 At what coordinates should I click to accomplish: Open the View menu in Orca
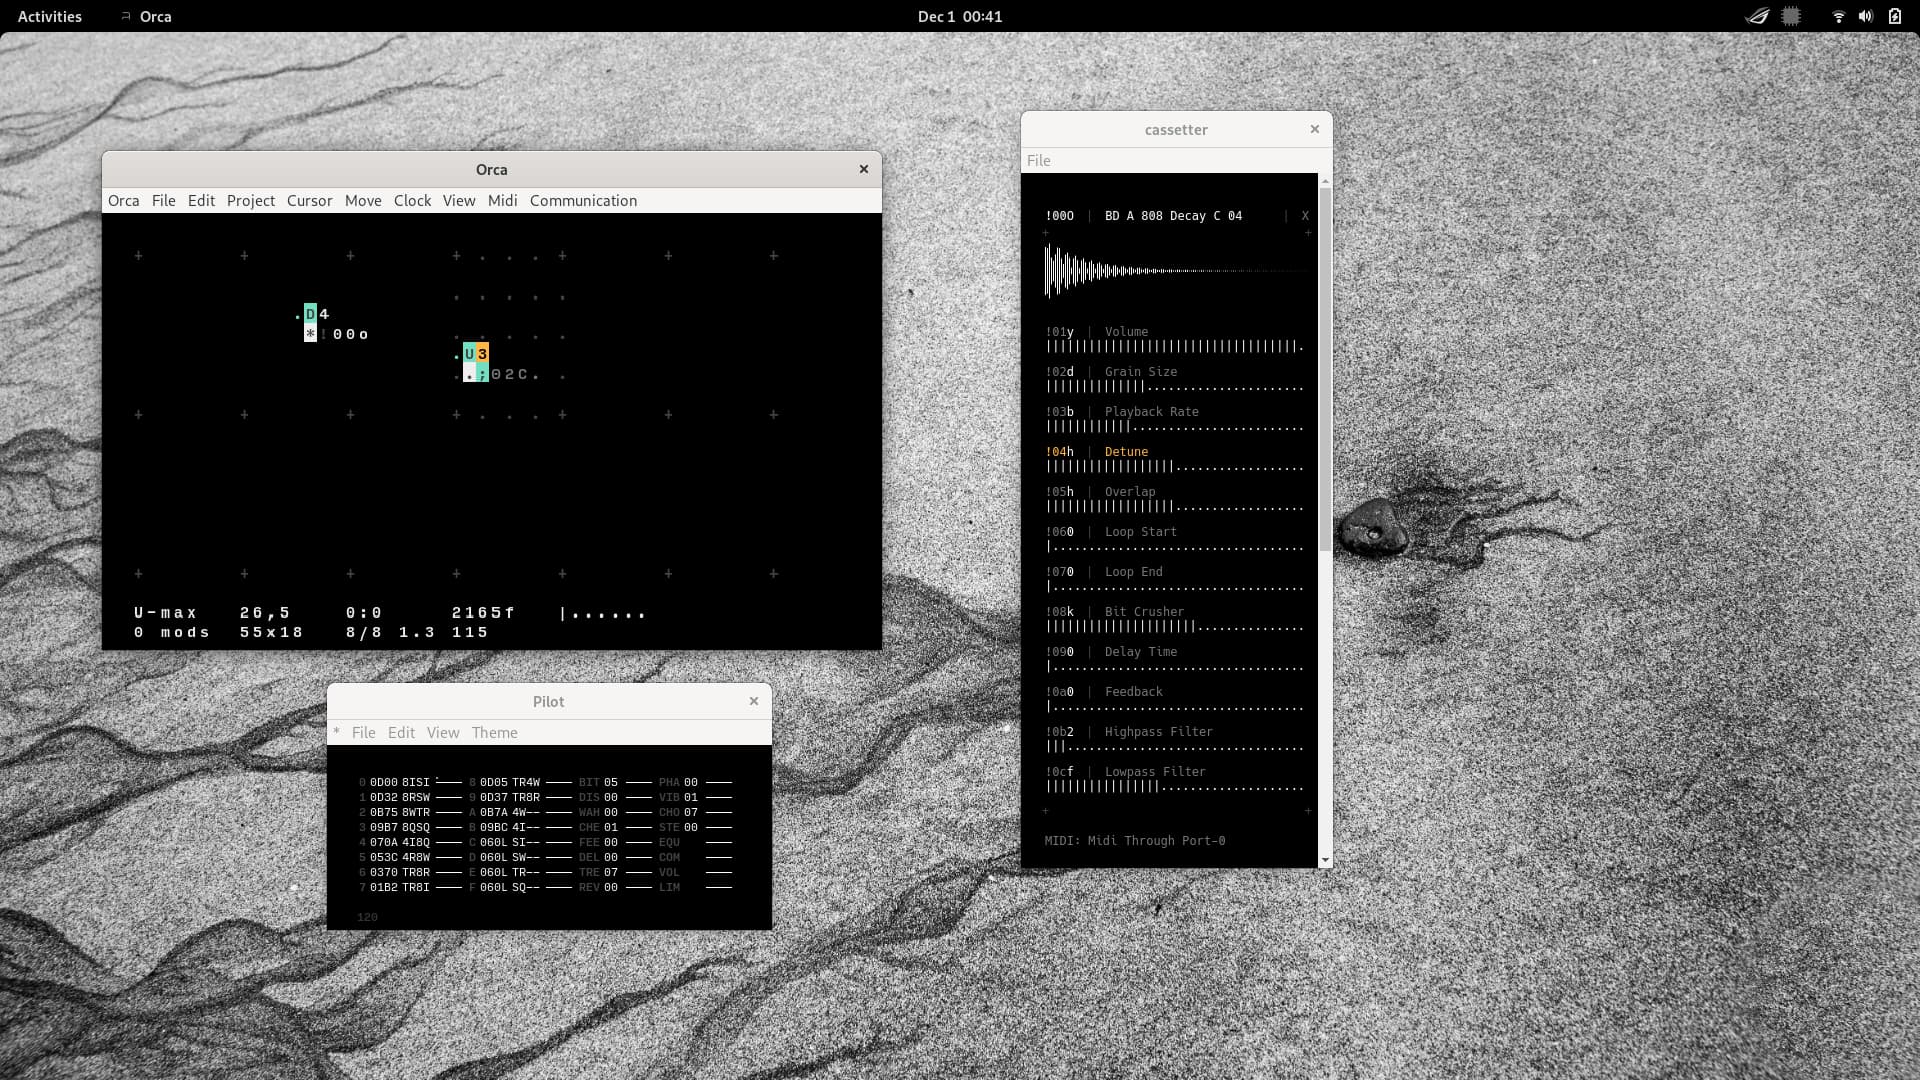tap(459, 200)
